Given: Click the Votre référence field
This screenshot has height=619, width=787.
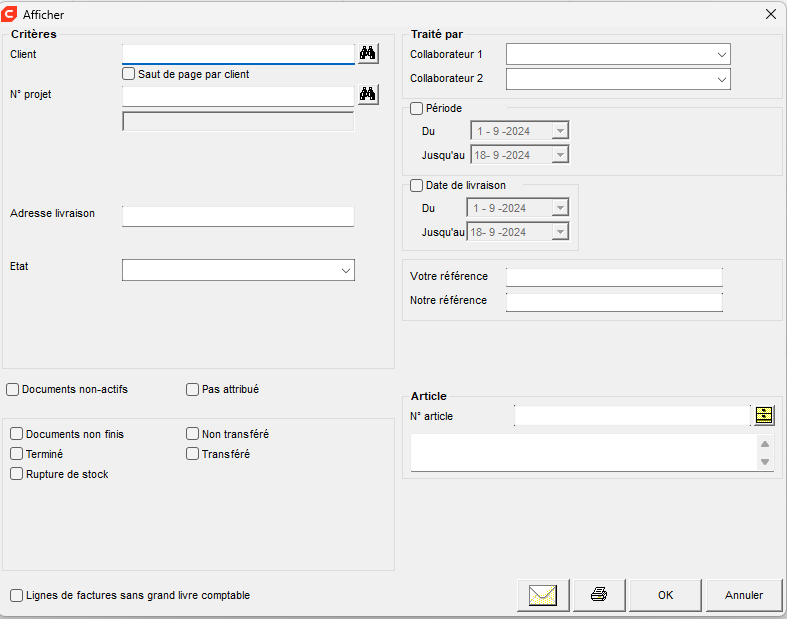Looking at the screenshot, I should coord(614,277).
